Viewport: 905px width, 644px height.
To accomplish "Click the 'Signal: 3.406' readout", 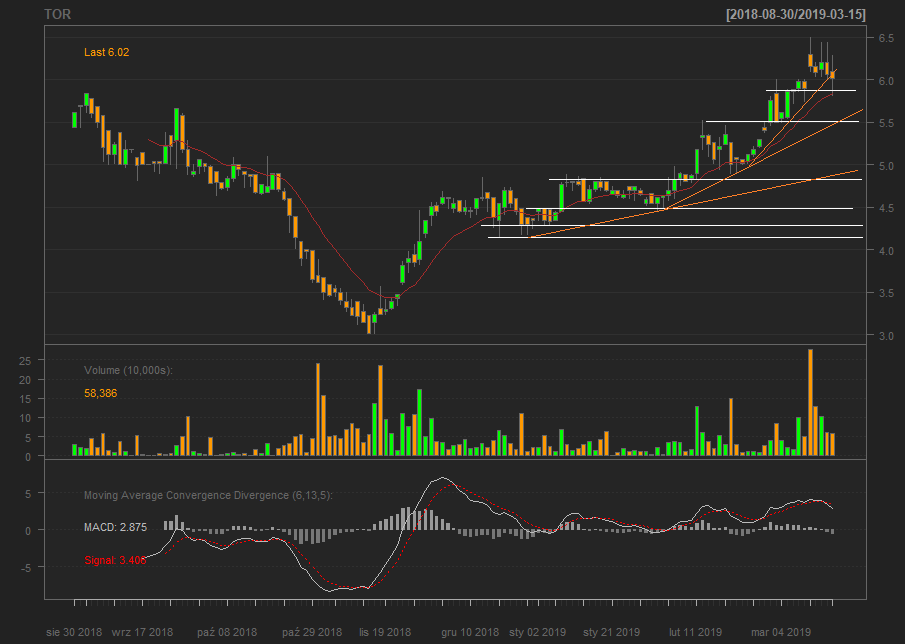I will (115, 560).
